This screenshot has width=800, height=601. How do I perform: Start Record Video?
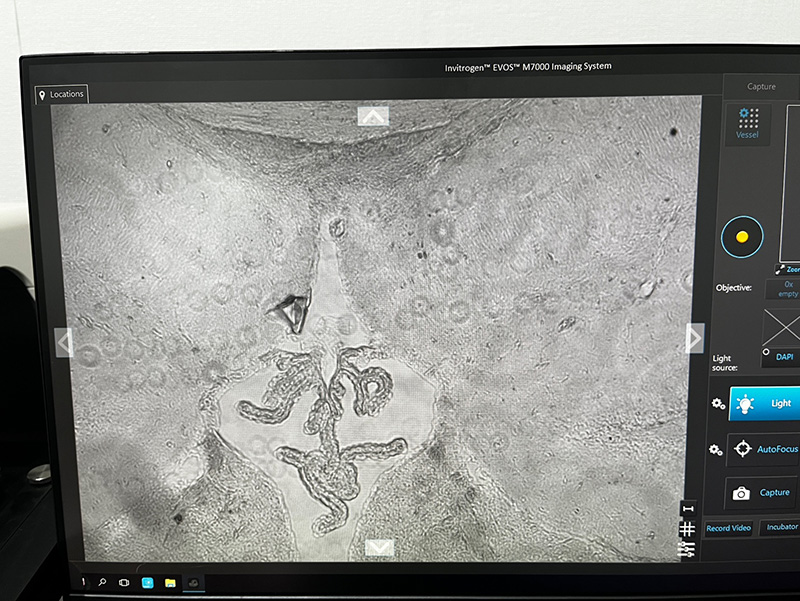pos(730,527)
